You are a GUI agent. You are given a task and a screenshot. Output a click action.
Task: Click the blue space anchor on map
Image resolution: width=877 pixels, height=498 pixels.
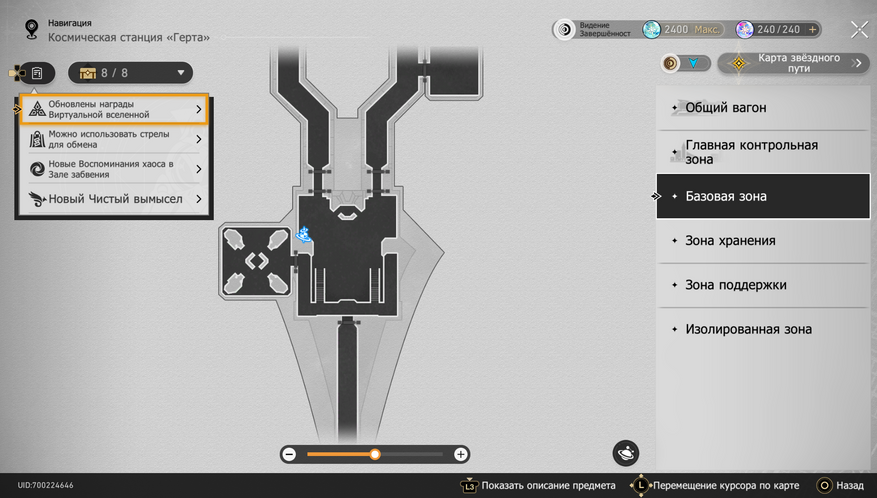[x=304, y=234]
